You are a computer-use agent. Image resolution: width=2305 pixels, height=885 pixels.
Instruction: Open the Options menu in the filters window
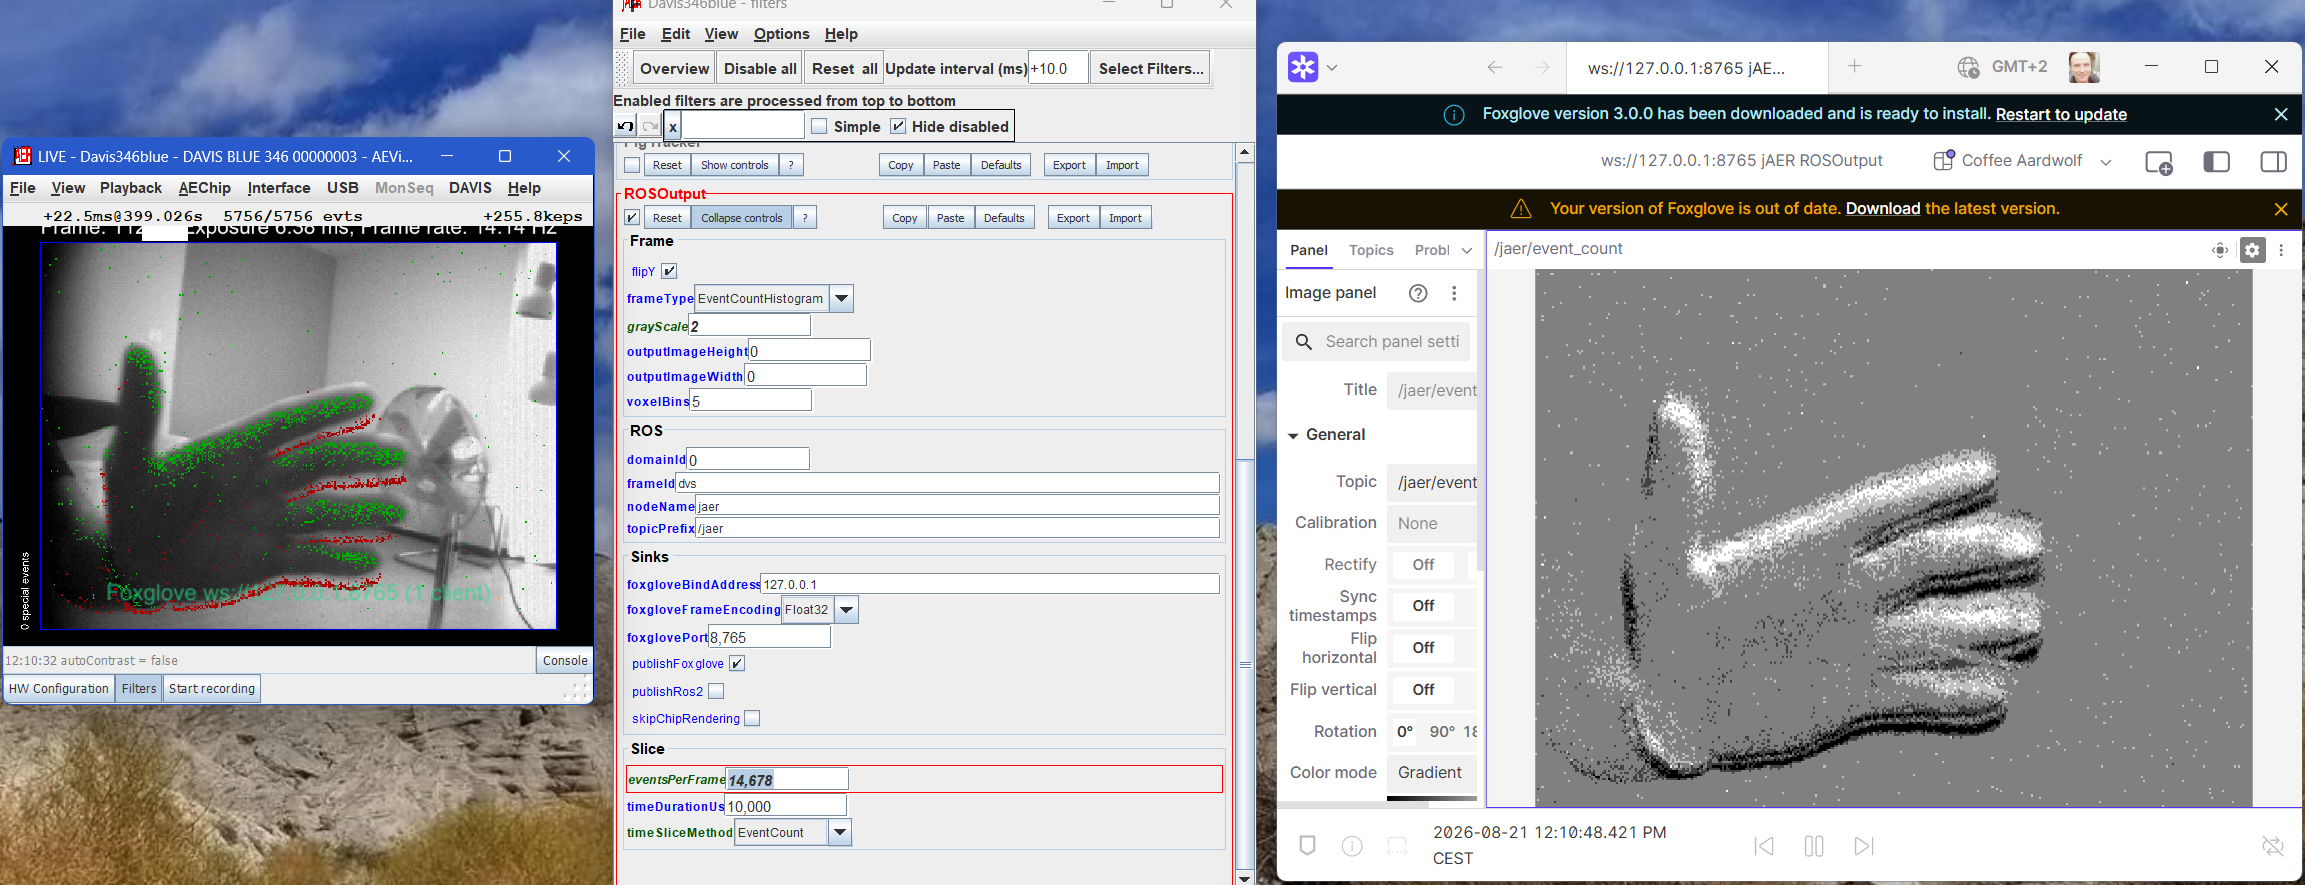coord(782,34)
